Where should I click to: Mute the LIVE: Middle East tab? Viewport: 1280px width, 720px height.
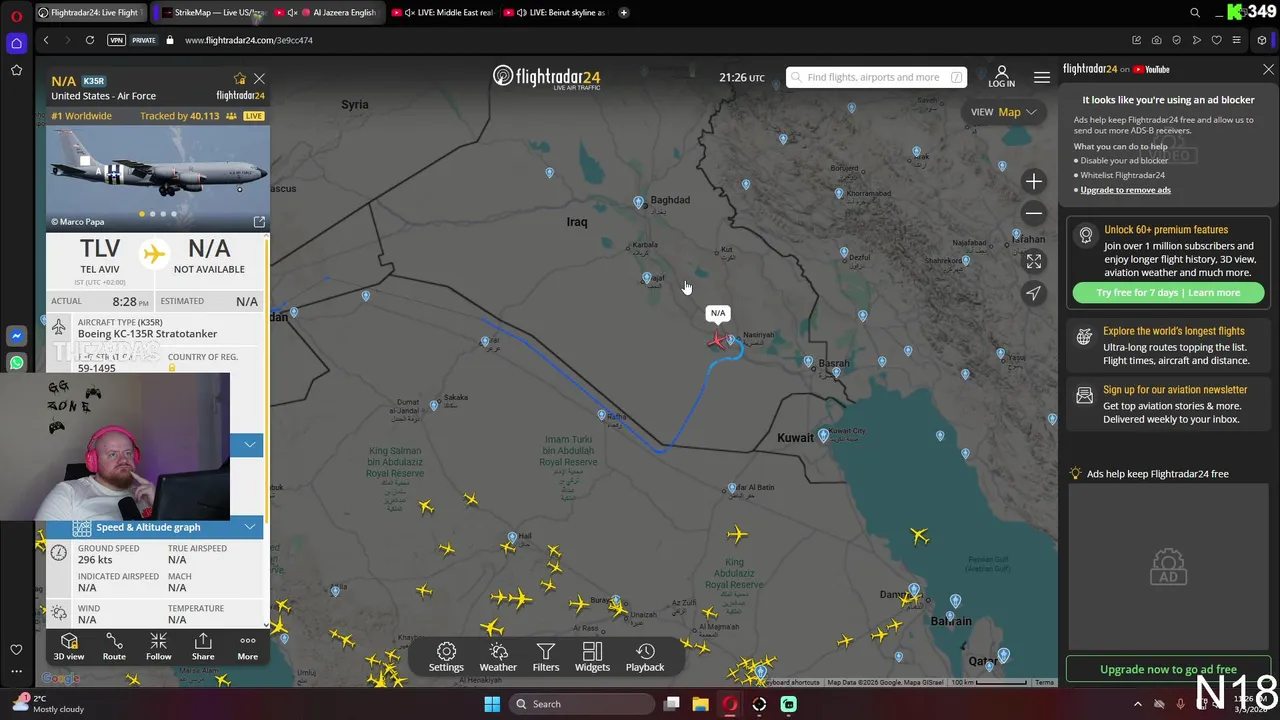[x=409, y=13]
